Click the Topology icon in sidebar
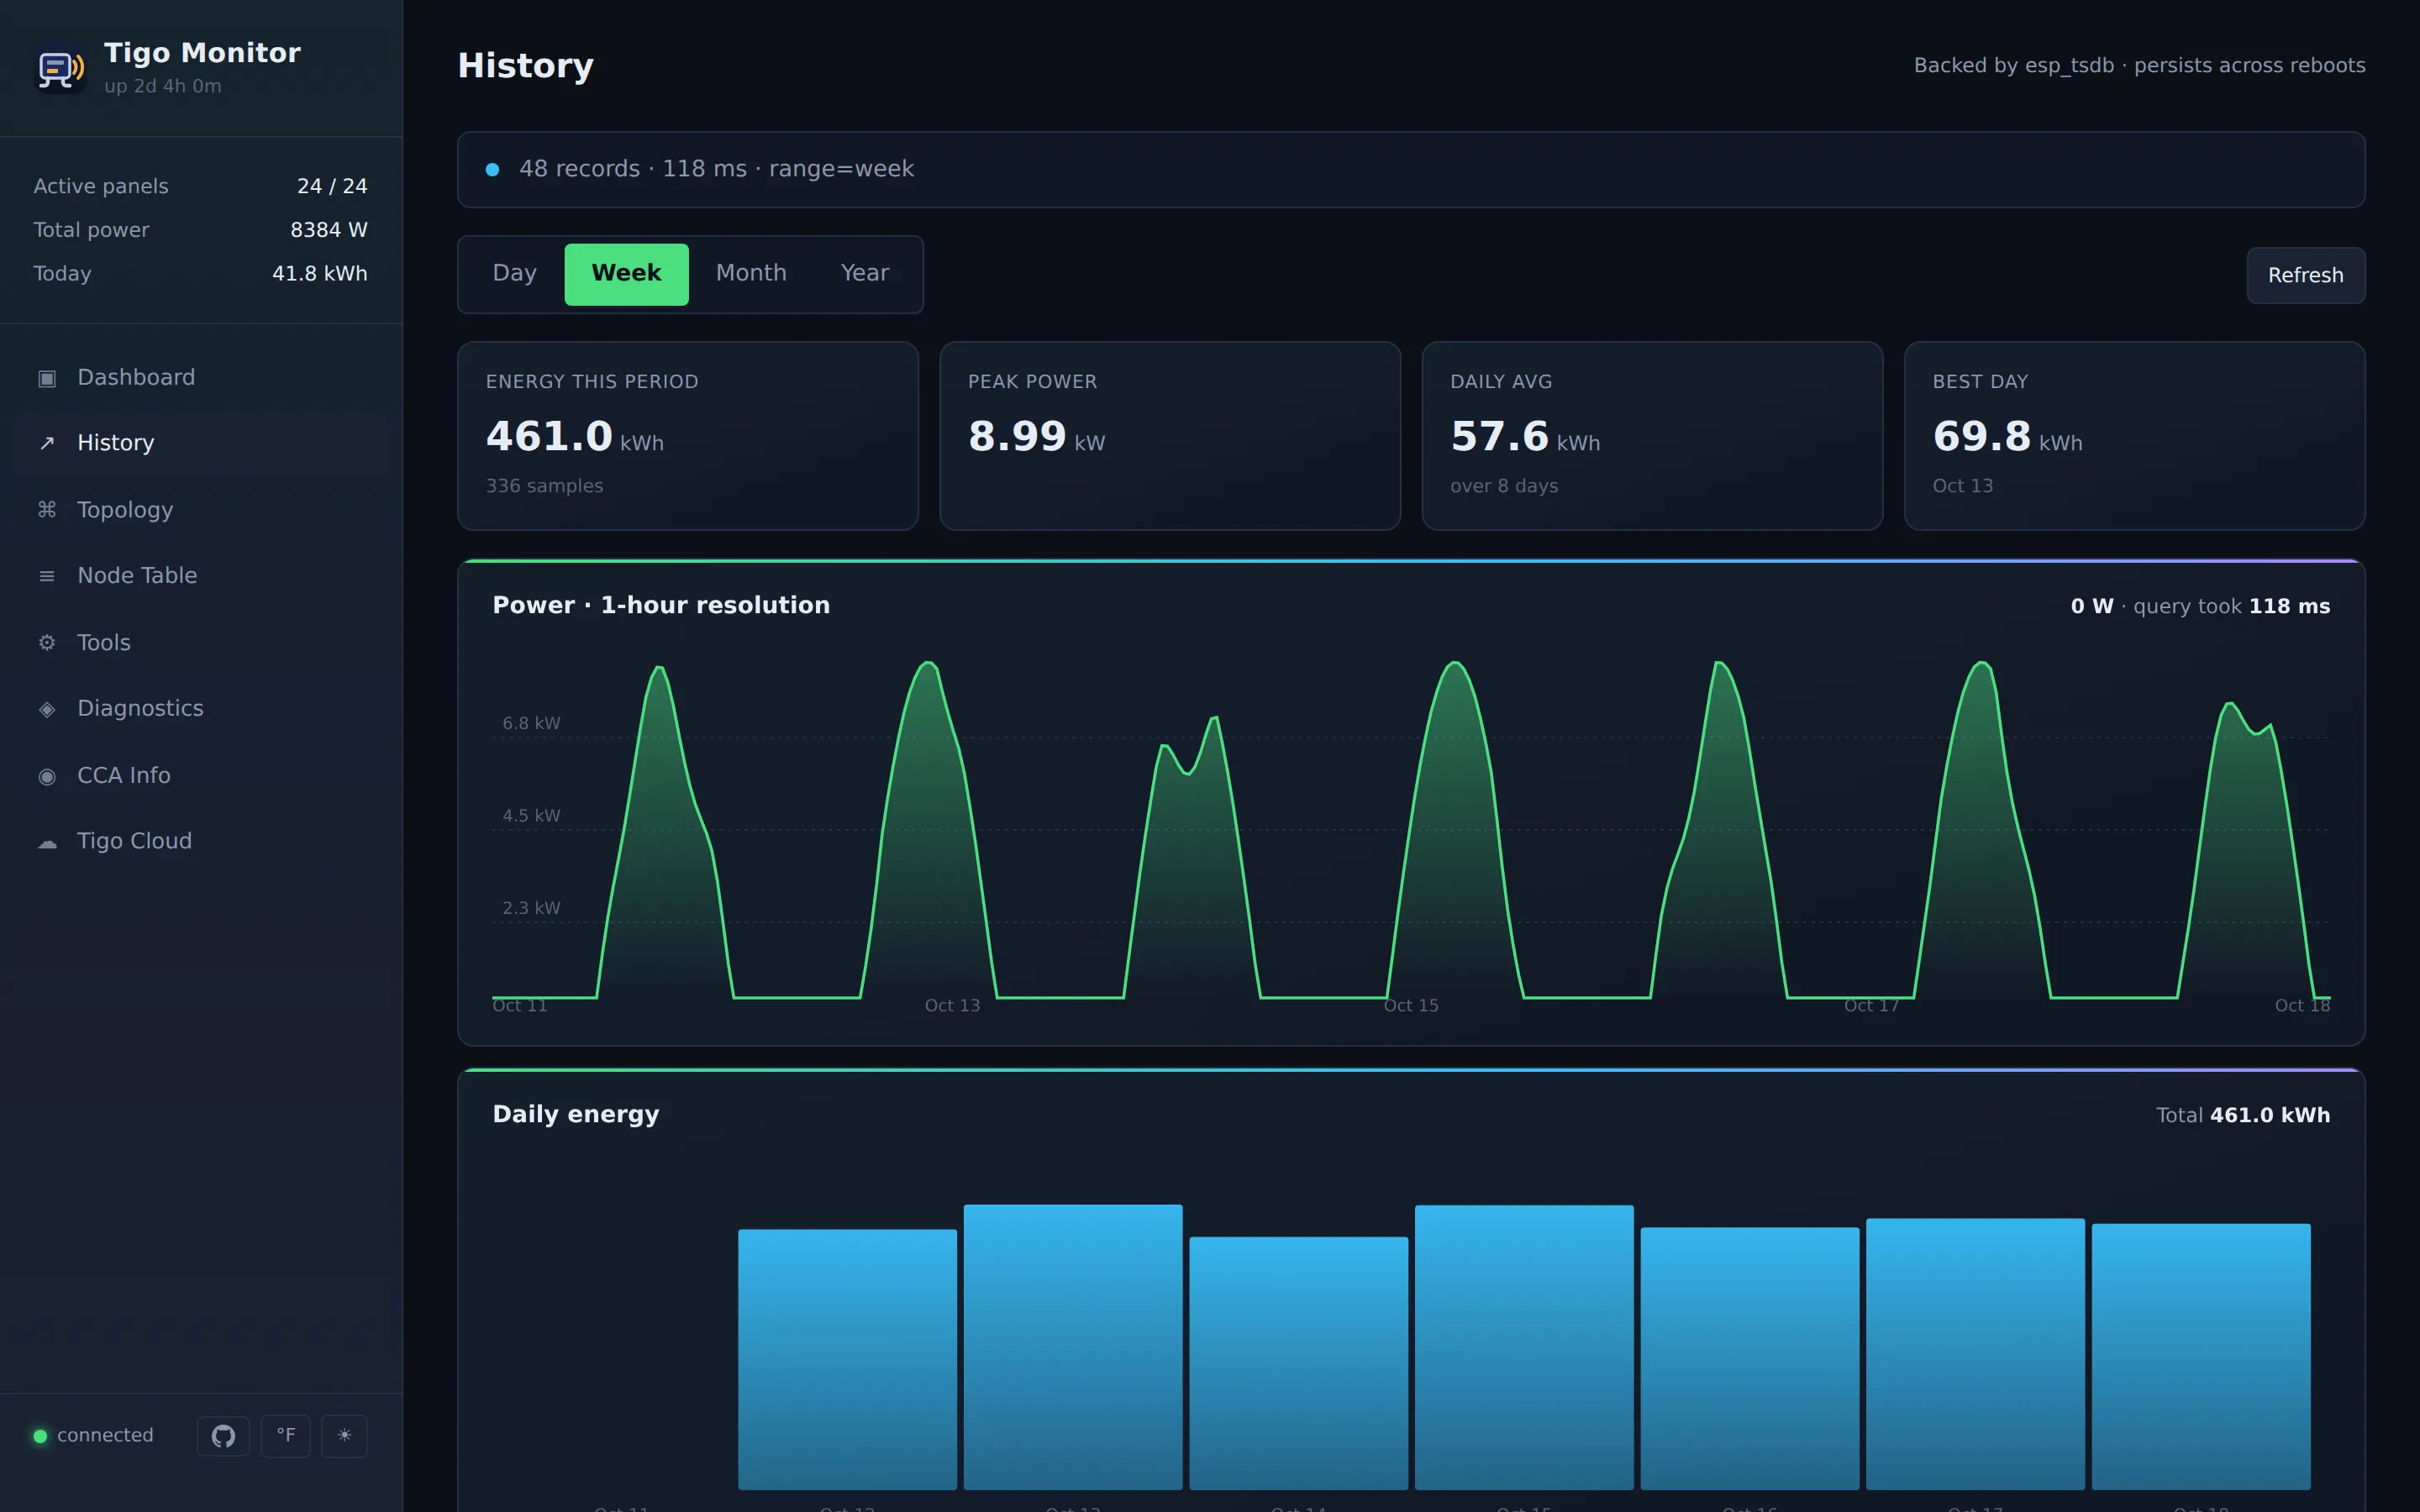Viewport: 2420px width, 1512px height. coord(47,510)
